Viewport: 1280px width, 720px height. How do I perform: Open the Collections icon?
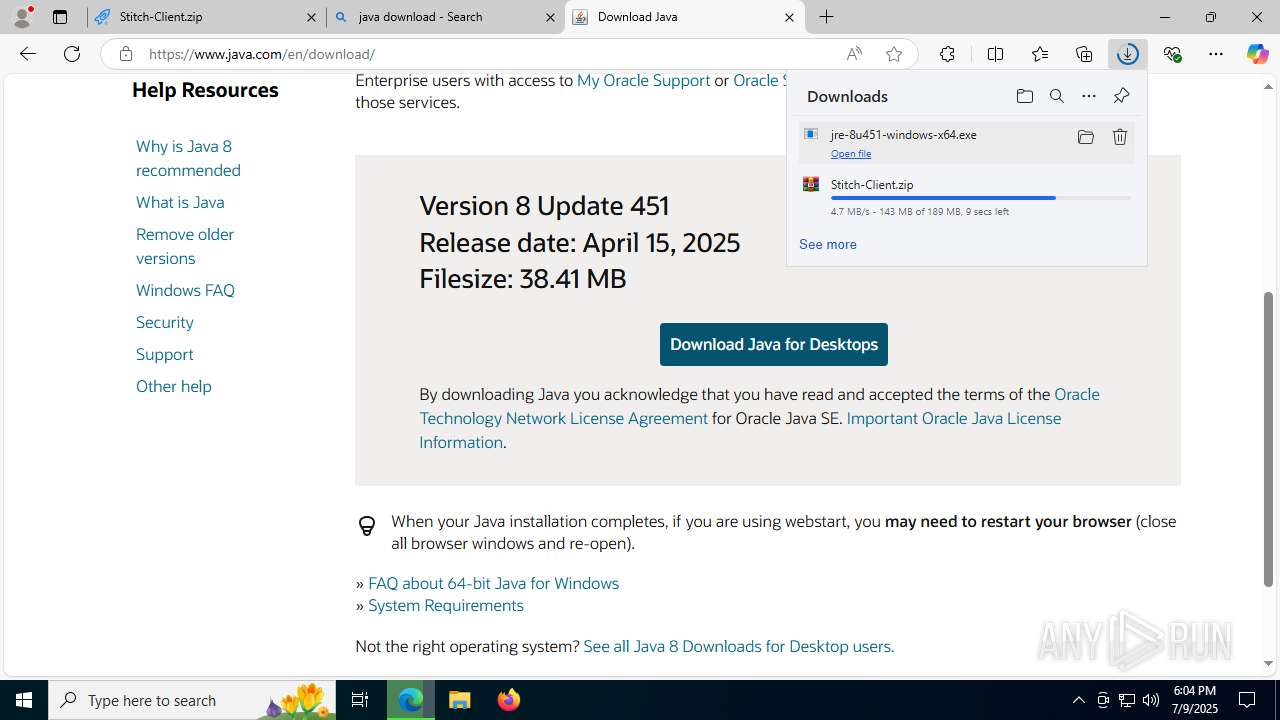[1084, 54]
